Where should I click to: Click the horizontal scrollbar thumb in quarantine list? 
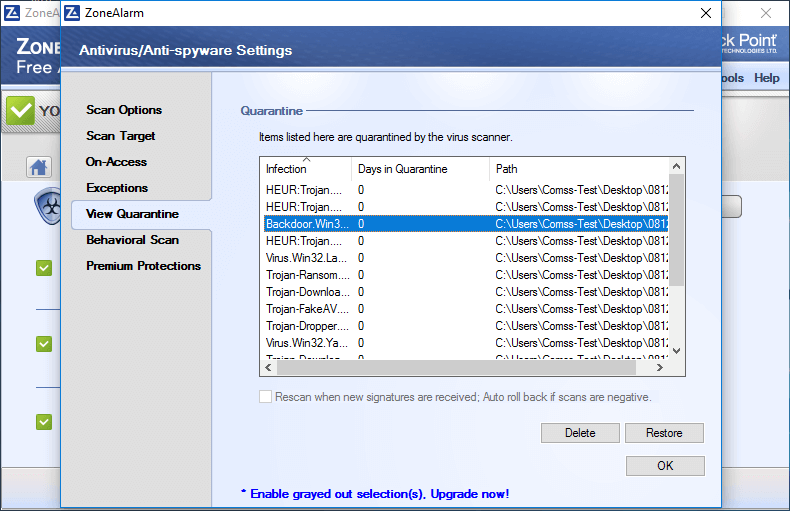[x=456, y=368]
